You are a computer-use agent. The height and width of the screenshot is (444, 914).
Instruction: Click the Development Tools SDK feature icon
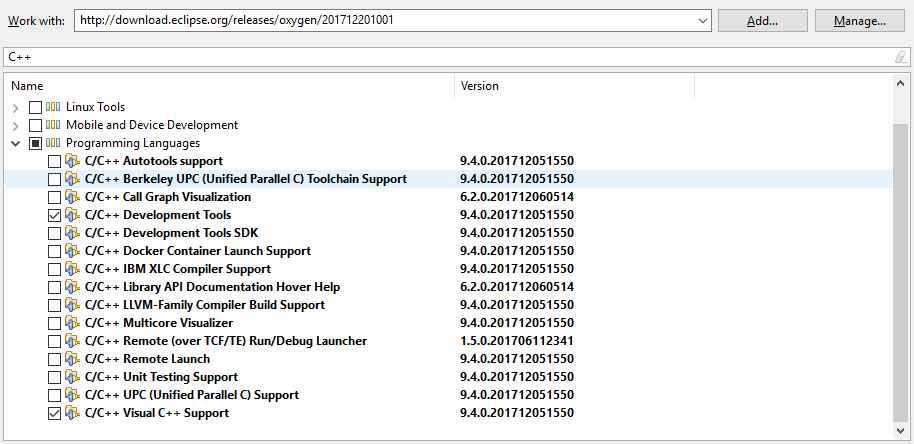click(x=72, y=234)
